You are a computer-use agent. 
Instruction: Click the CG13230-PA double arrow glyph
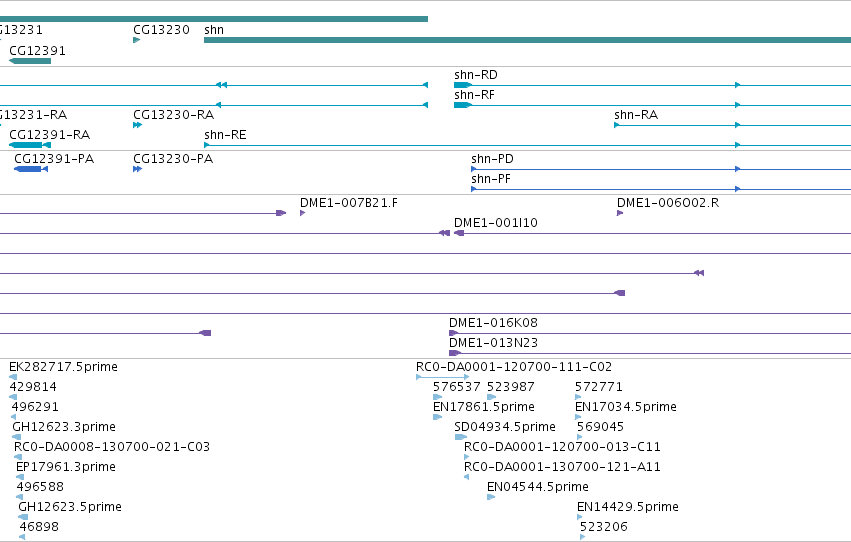pyautogui.click(x=137, y=169)
